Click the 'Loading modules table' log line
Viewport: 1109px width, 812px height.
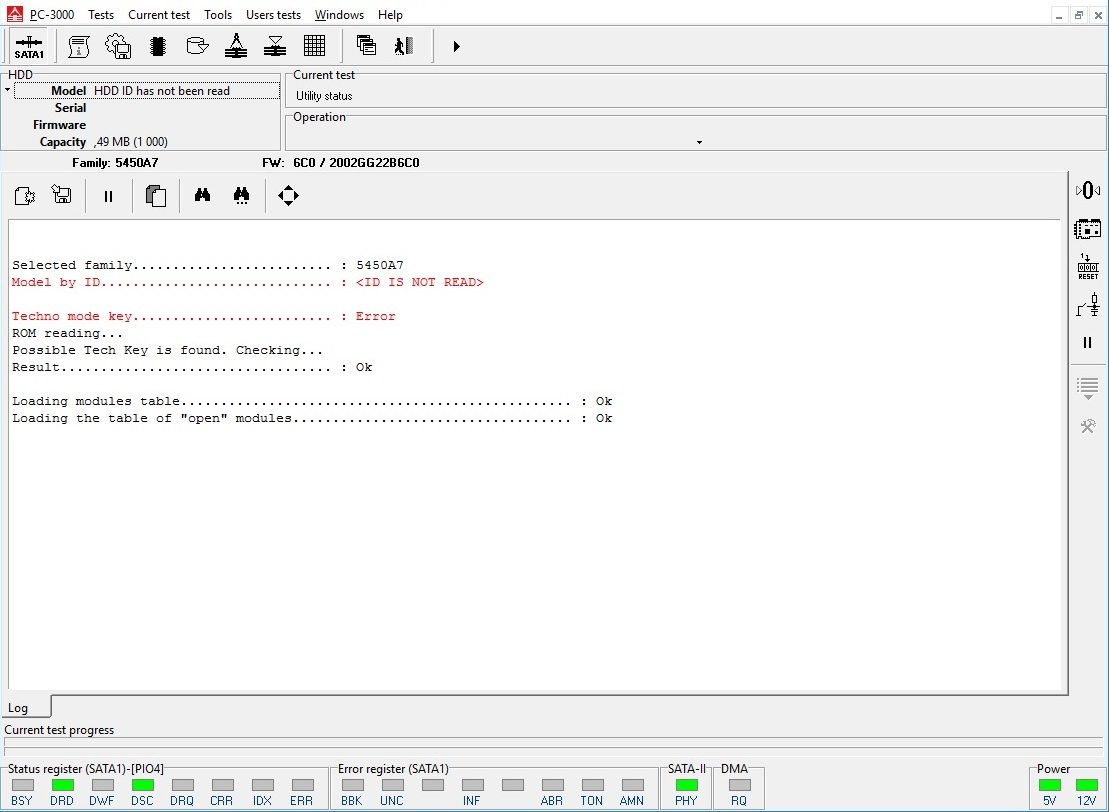[312, 401]
